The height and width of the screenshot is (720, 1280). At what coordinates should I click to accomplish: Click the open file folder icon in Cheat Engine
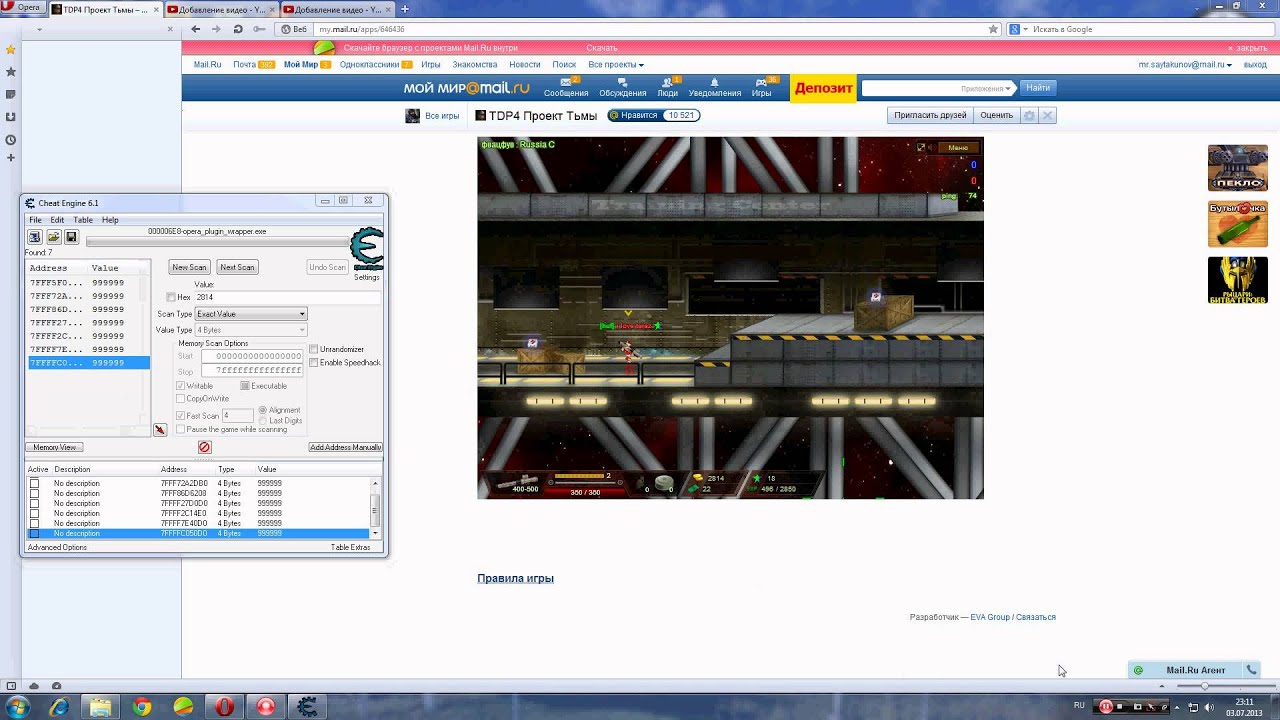pos(53,237)
